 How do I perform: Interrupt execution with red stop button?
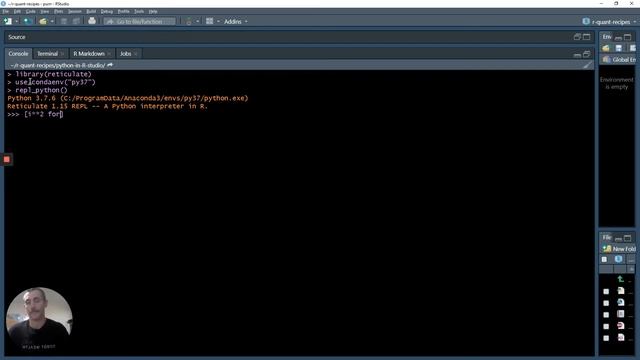[x=7, y=159]
